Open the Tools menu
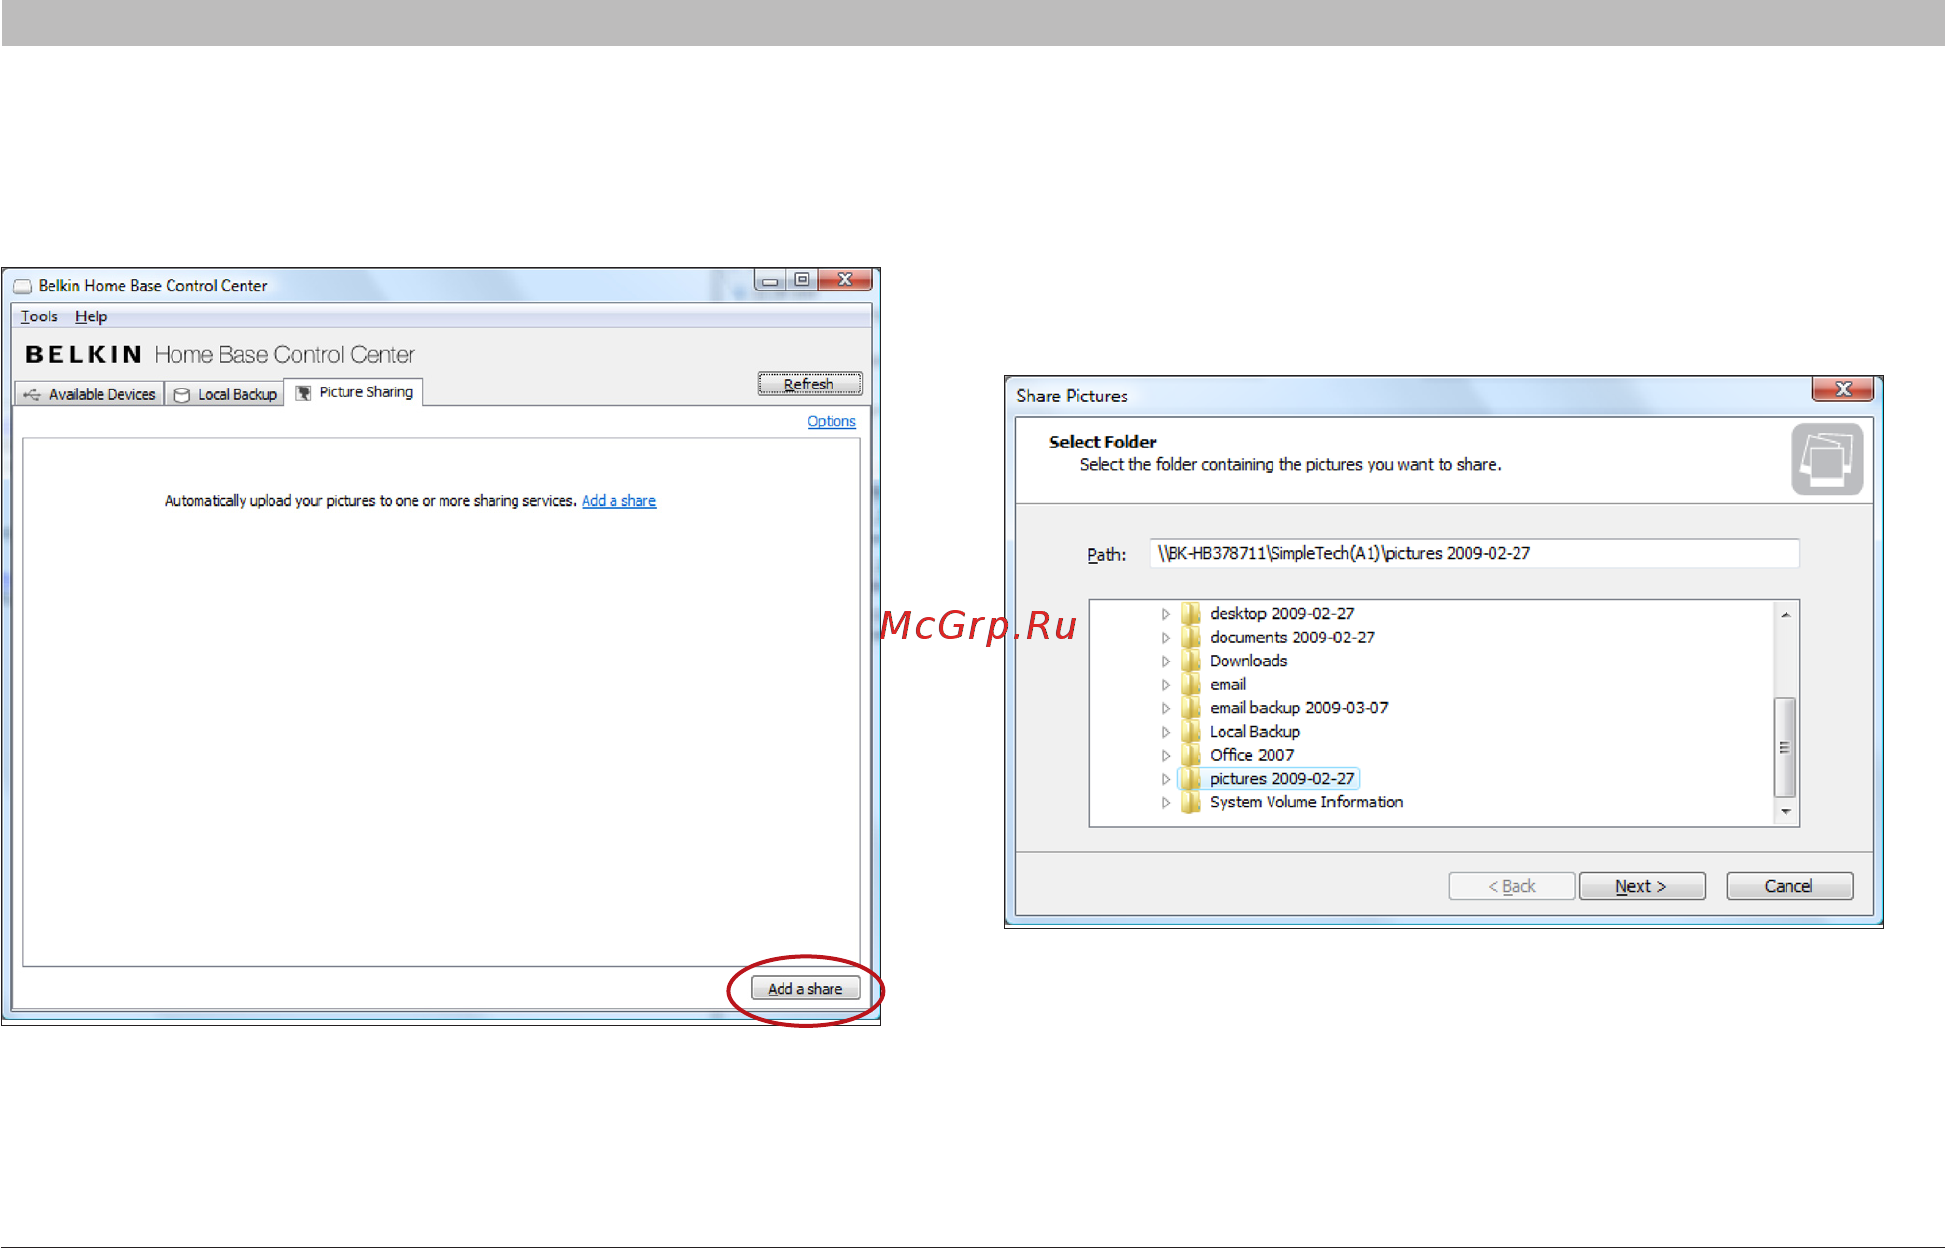This screenshot has height=1248, width=1945. pos(39,317)
